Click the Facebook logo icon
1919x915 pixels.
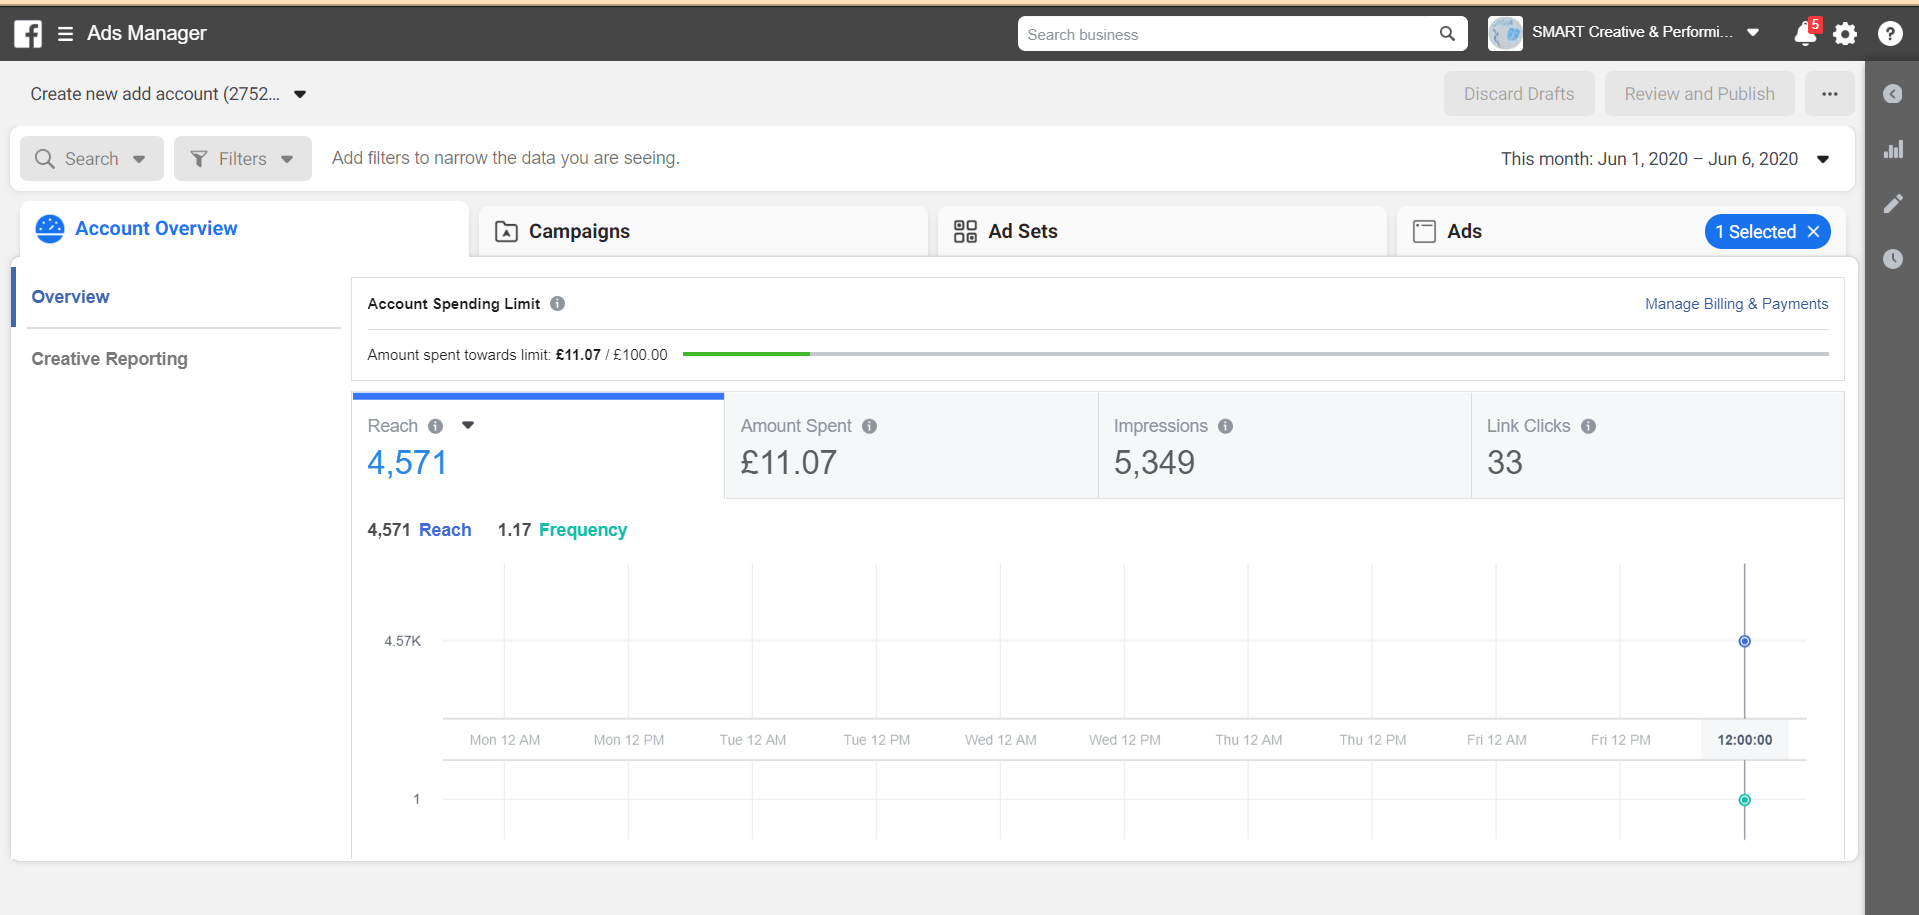tap(28, 34)
